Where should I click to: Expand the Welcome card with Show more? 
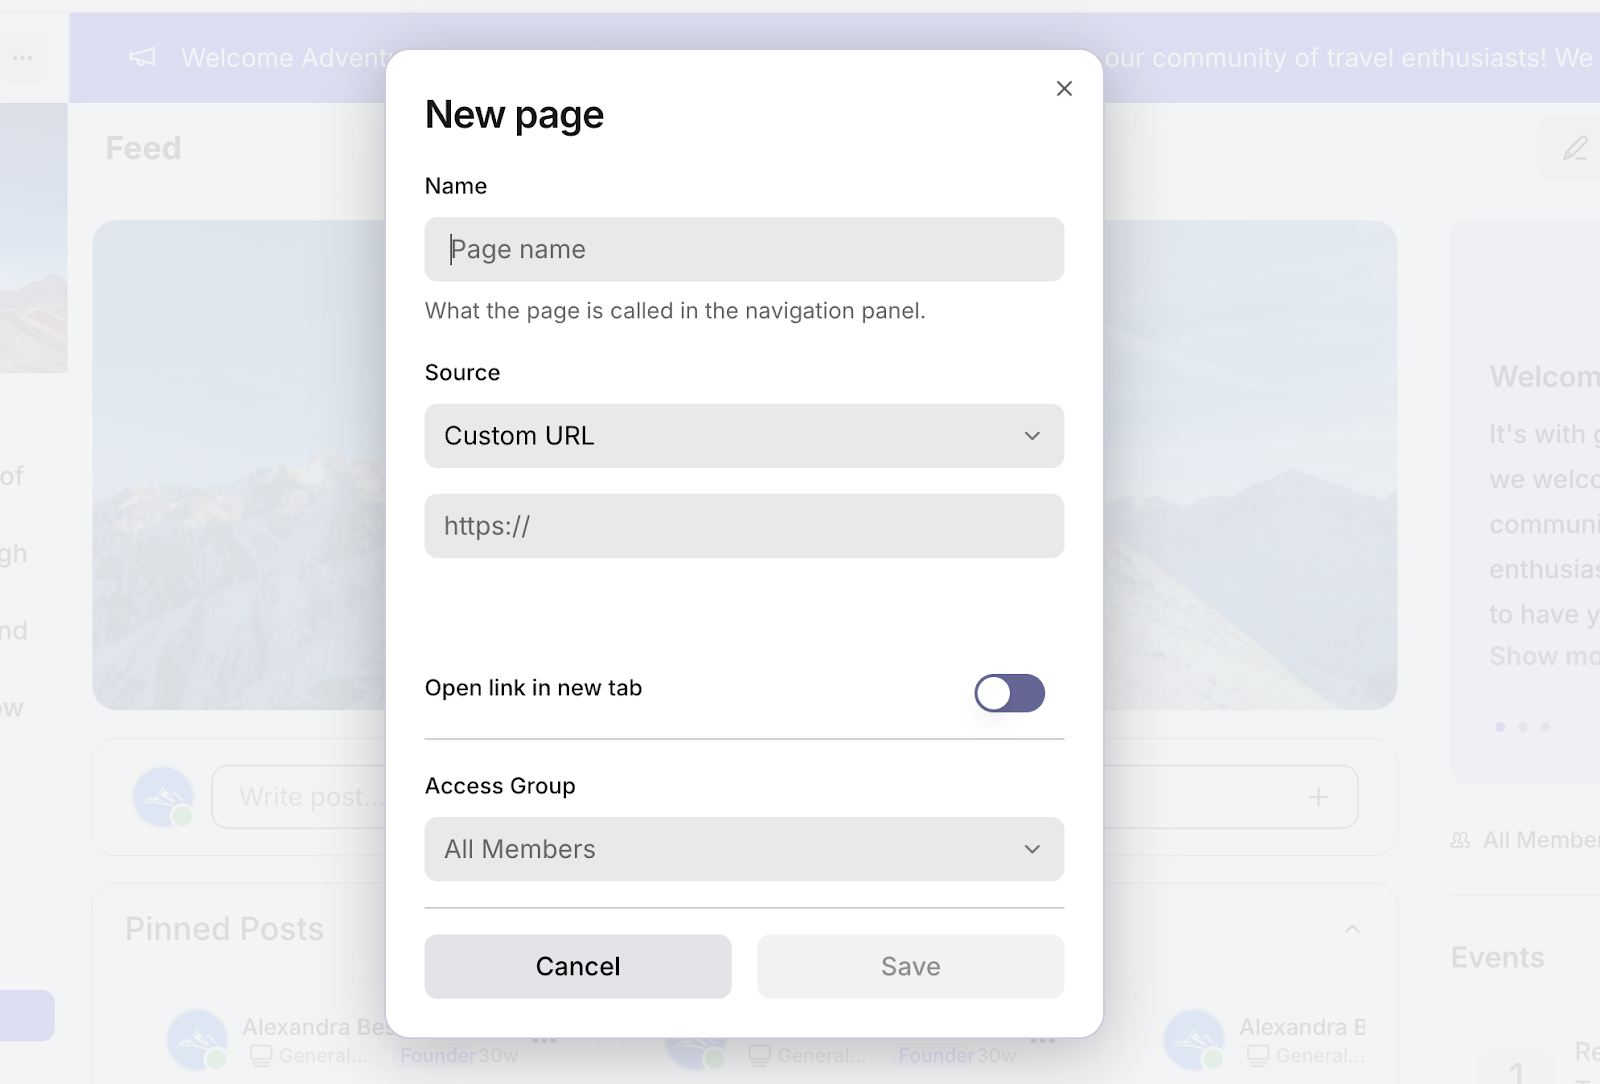1540,656
